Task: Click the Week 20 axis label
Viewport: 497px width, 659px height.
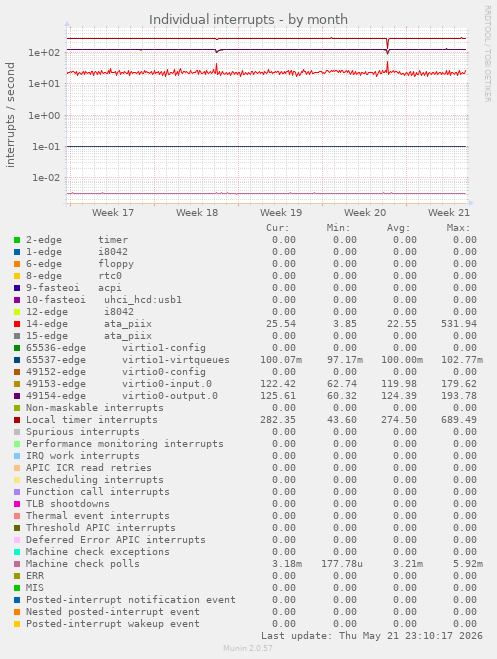Action: 365,213
